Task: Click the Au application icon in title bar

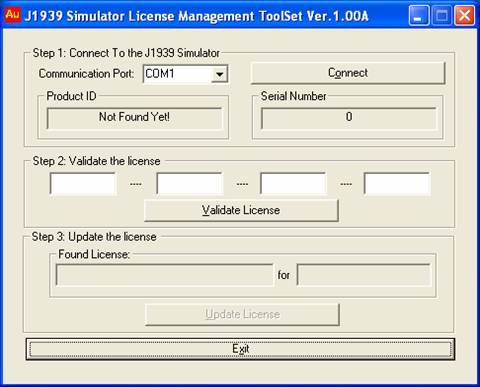Action: pyautogui.click(x=13, y=15)
